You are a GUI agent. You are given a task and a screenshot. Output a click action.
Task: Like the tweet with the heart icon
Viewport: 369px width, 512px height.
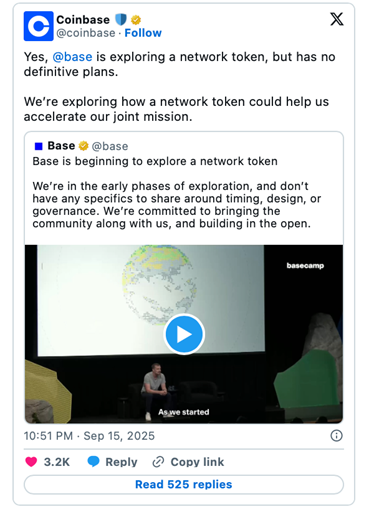[x=31, y=462]
